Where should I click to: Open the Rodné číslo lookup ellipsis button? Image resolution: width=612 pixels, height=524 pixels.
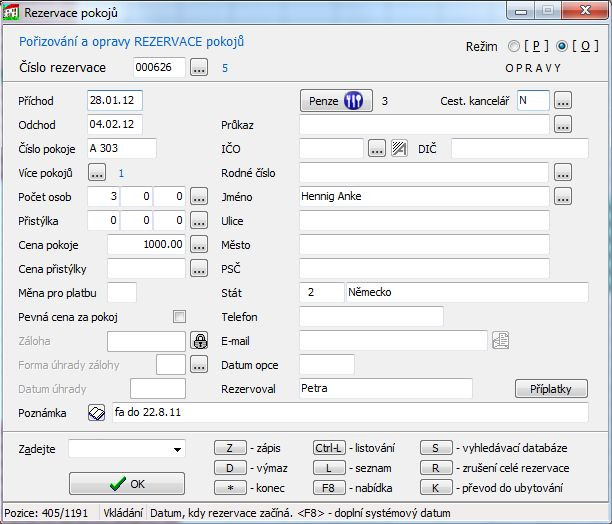point(562,172)
